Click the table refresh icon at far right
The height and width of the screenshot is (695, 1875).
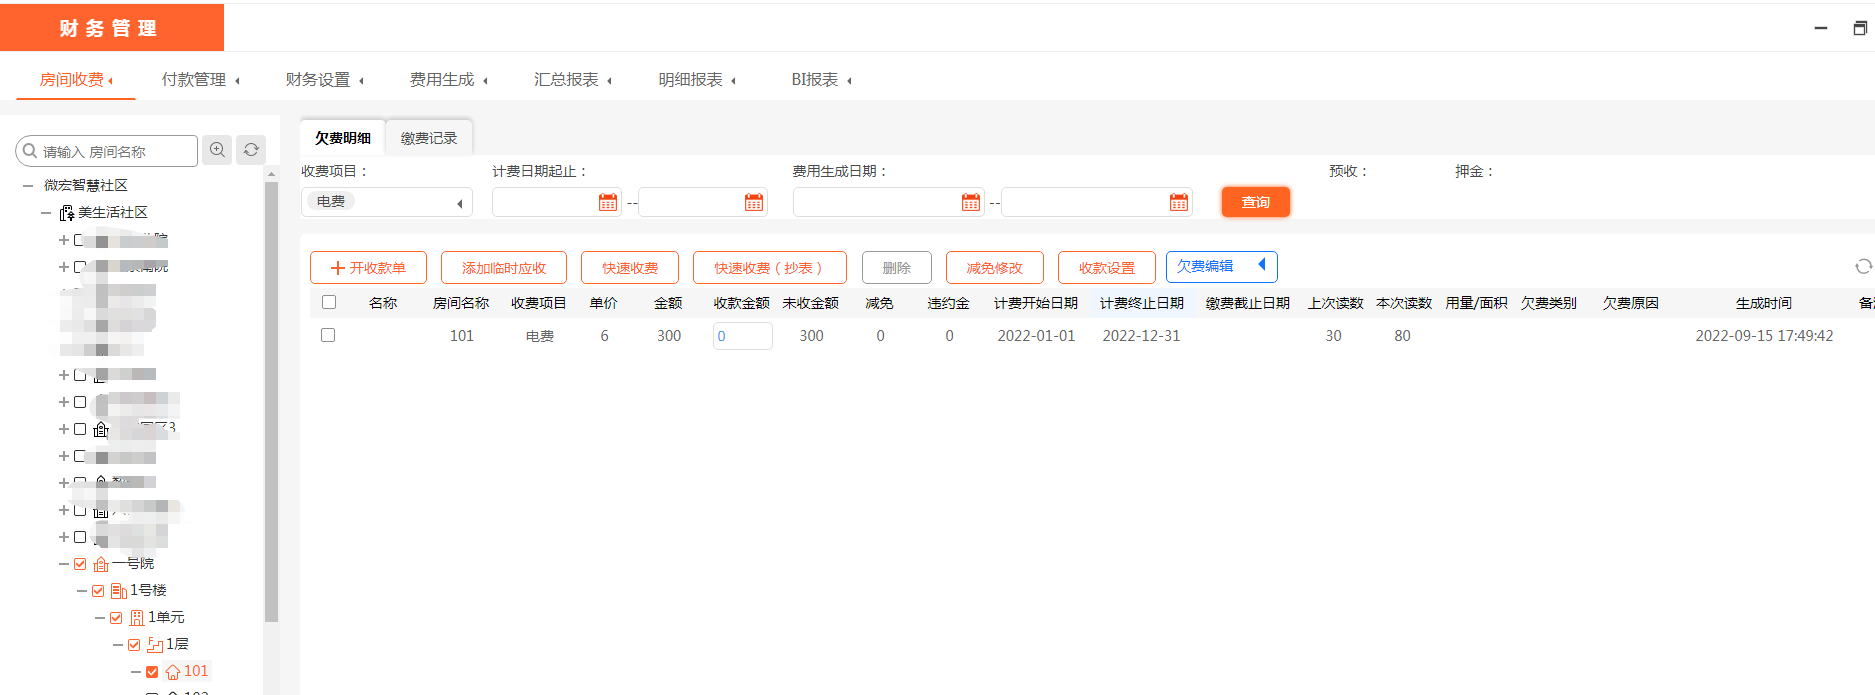(x=1863, y=266)
